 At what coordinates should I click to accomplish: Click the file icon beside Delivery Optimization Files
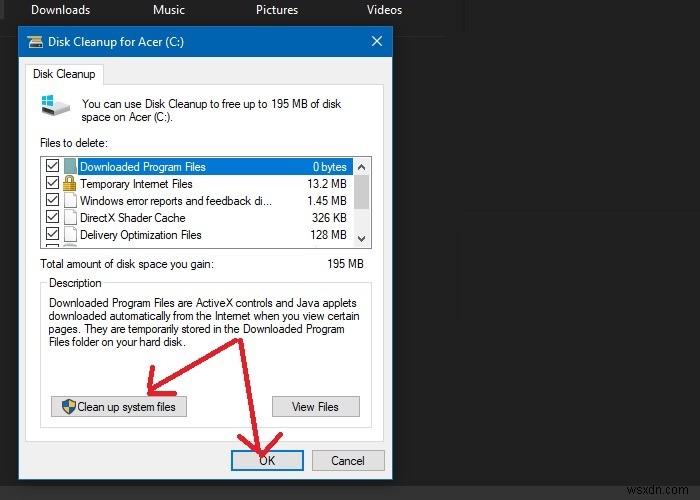tap(70, 234)
